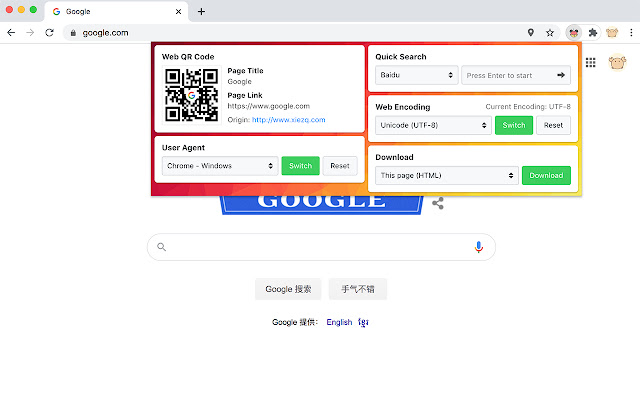640x400 pixels.
Task: Click the 手气不错 button
Action: (358, 289)
